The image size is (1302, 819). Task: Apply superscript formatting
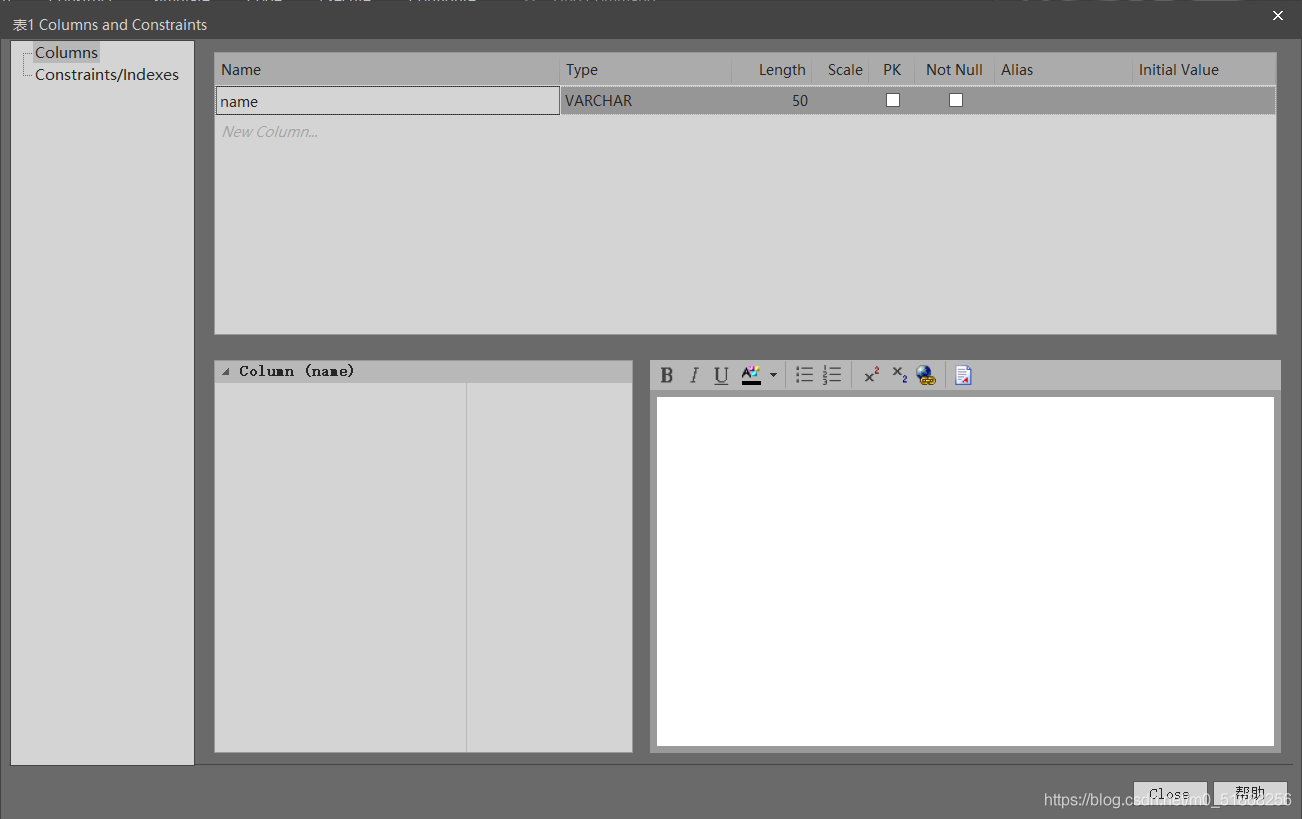[872, 375]
